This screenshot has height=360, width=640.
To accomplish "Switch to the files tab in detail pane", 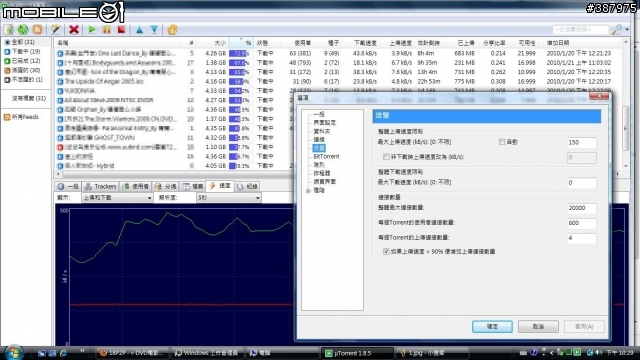I will [193, 187].
